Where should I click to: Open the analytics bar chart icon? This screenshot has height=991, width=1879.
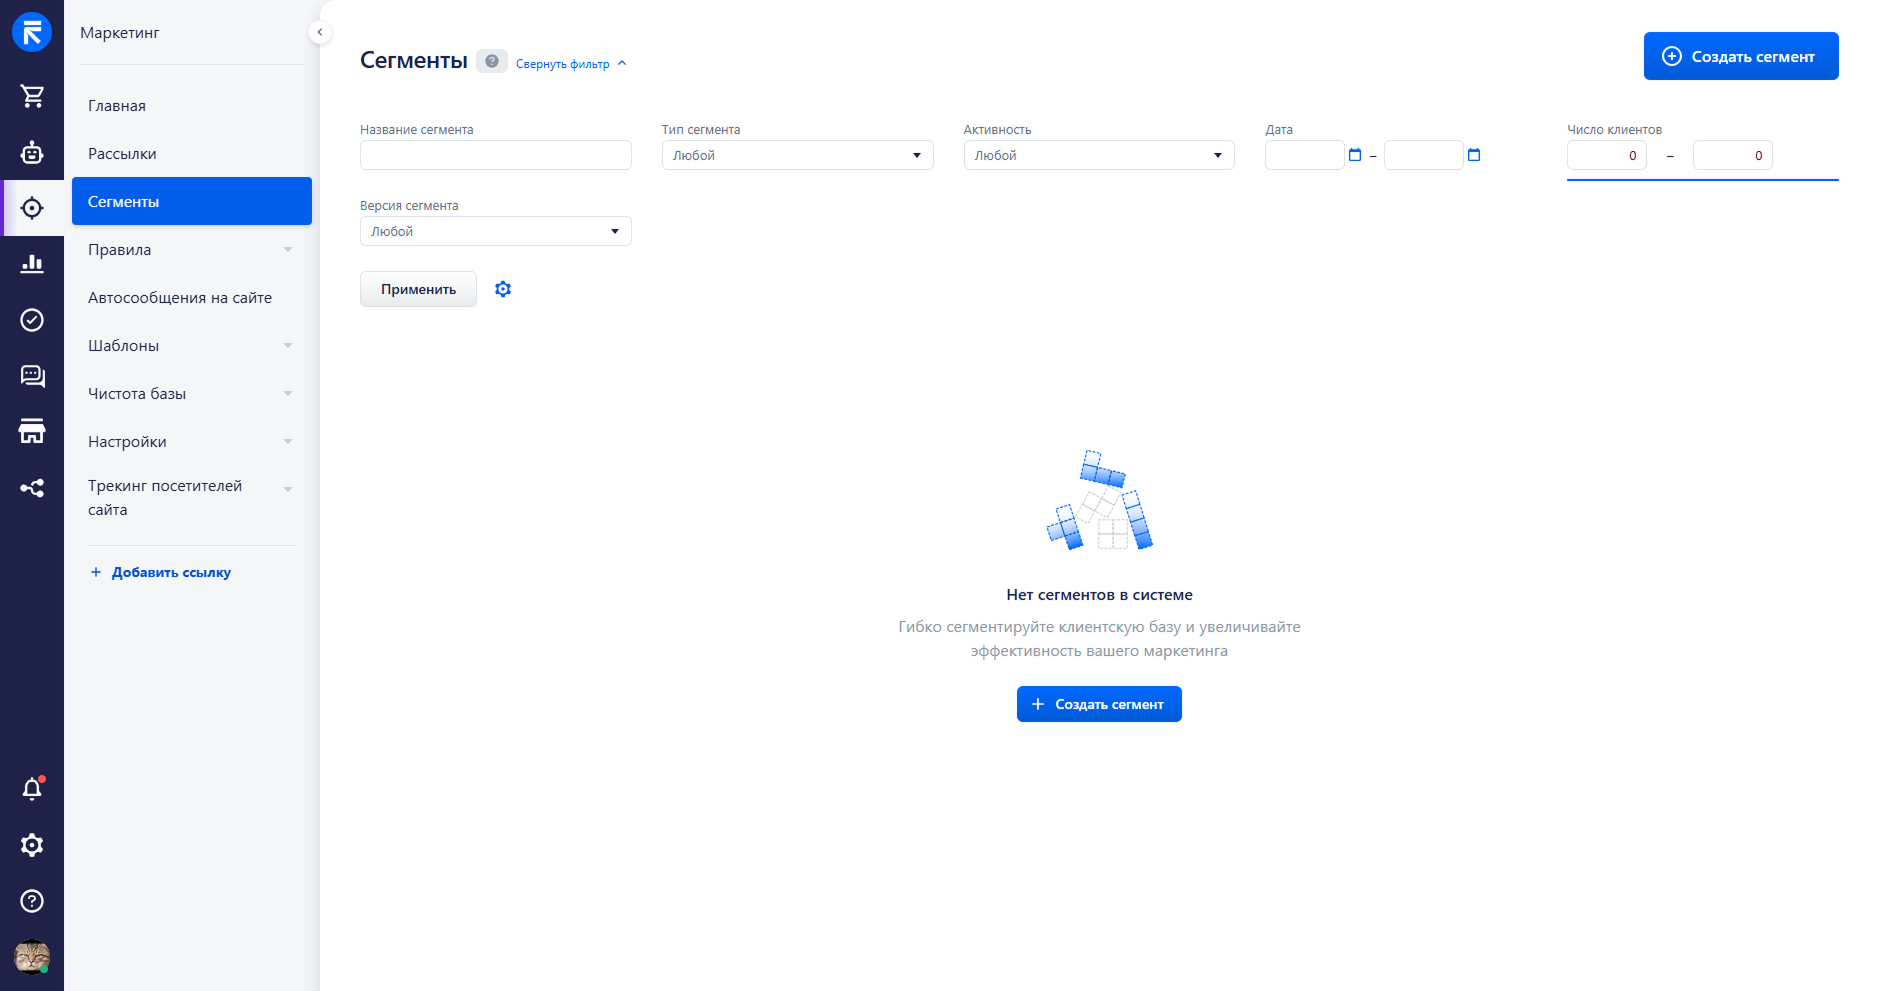[x=32, y=264]
